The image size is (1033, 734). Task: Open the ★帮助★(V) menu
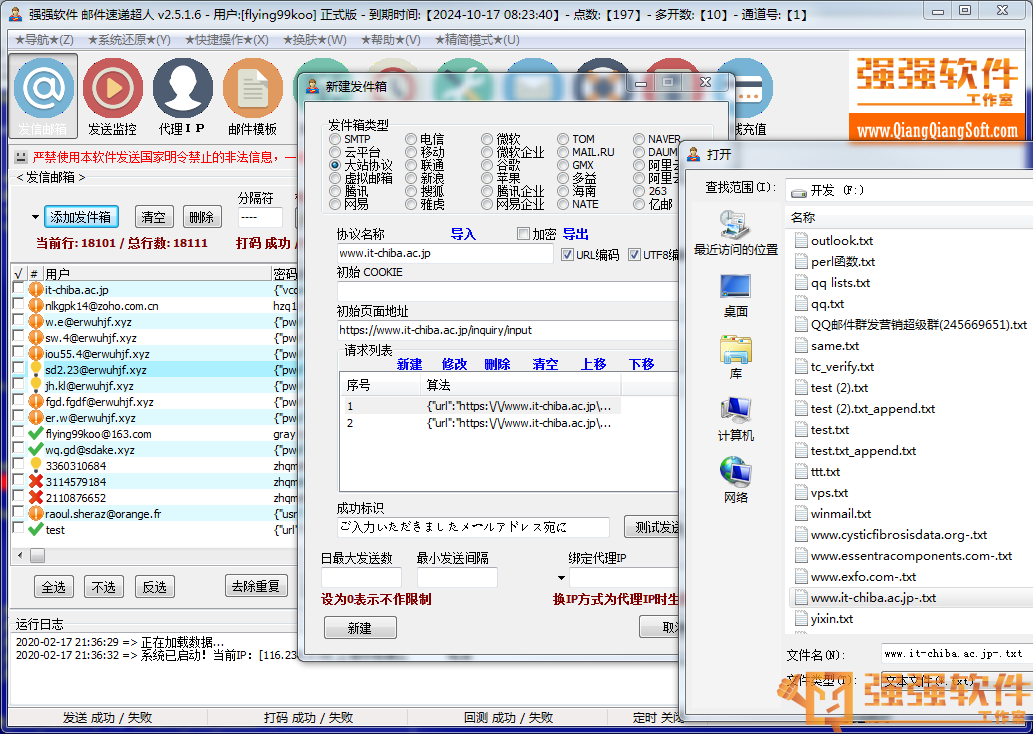tap(390, 40)
